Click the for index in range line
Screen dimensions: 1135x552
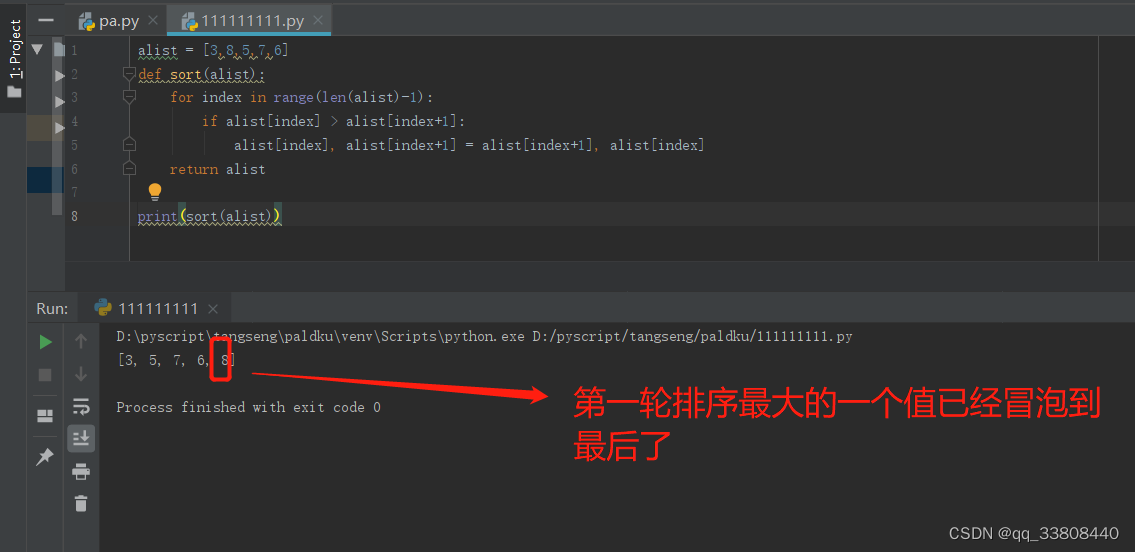click(x=301, y=98)
